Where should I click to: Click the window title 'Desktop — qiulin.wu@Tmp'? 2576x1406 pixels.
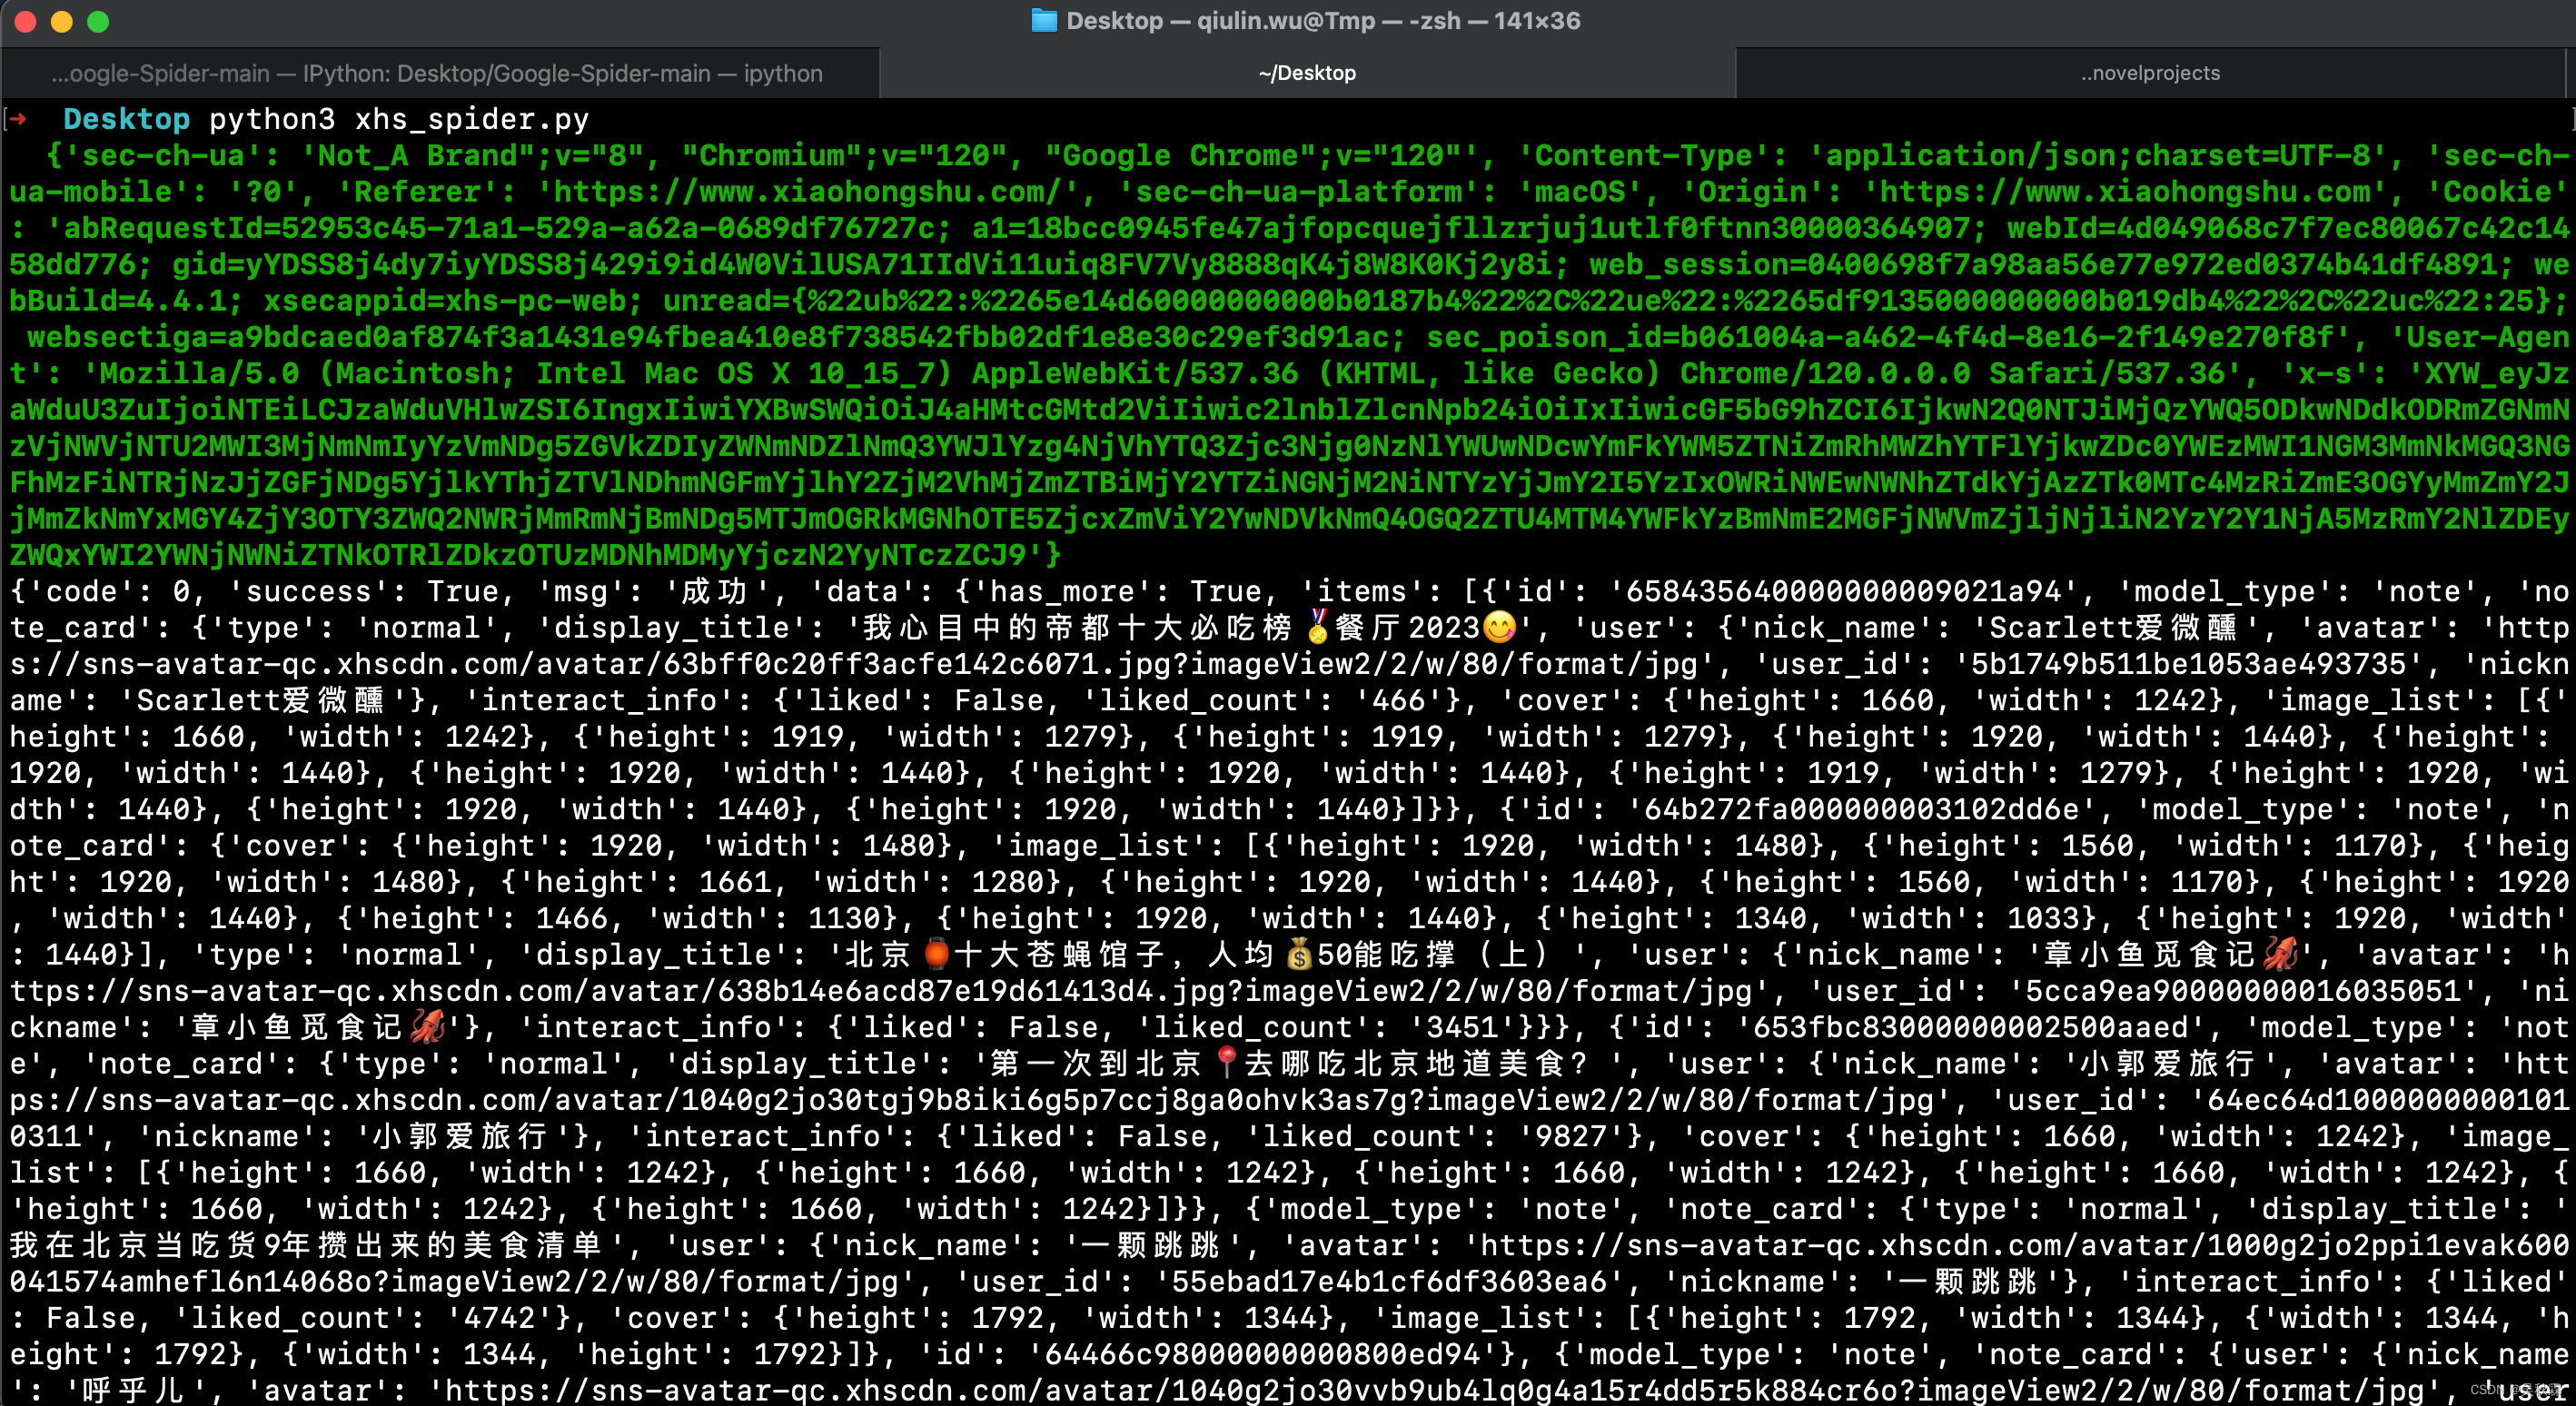pos(1221,20)
